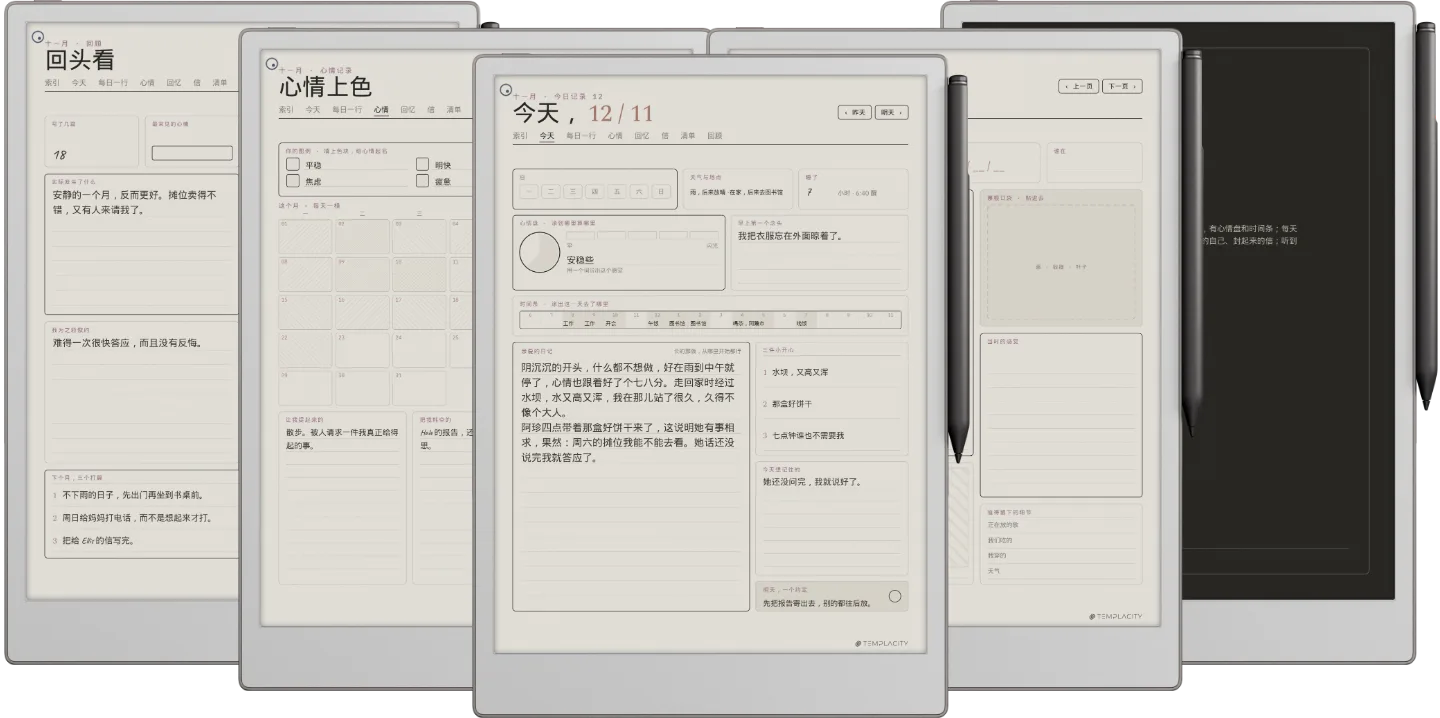
Task: Tap the circle icon above 回头看 title
Action: pos(38,39)
